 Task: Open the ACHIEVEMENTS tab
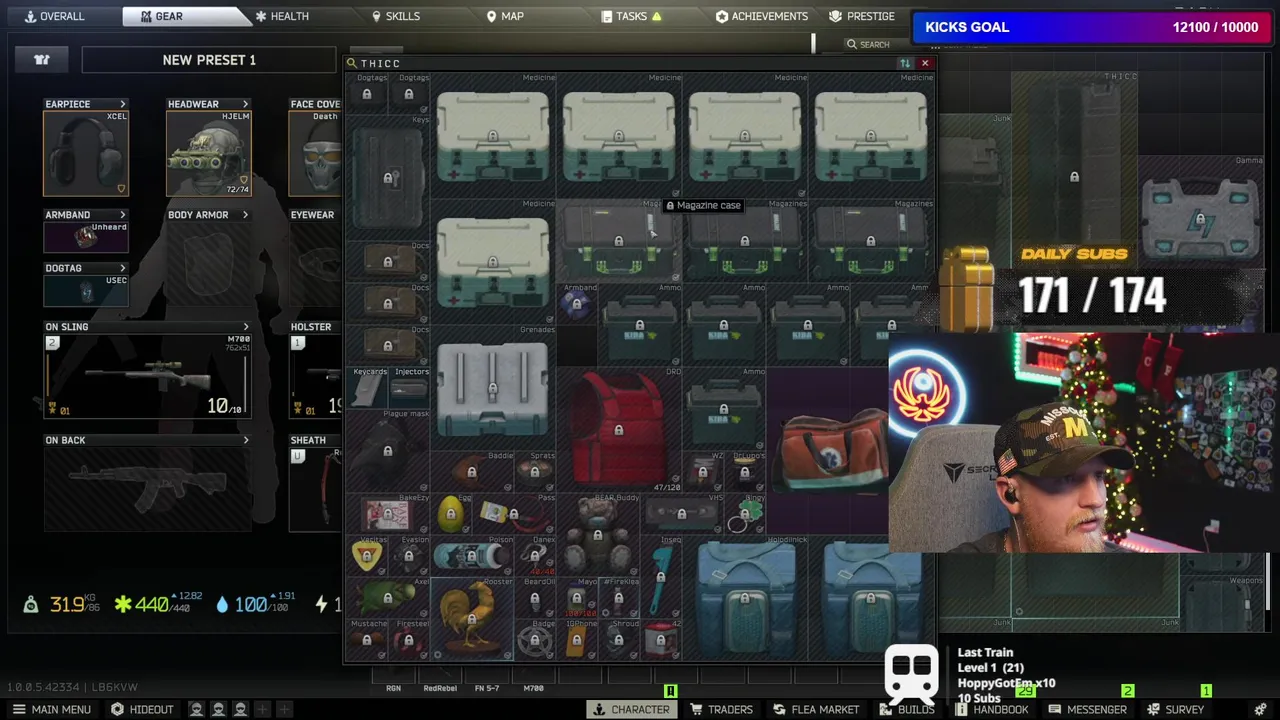762,16
